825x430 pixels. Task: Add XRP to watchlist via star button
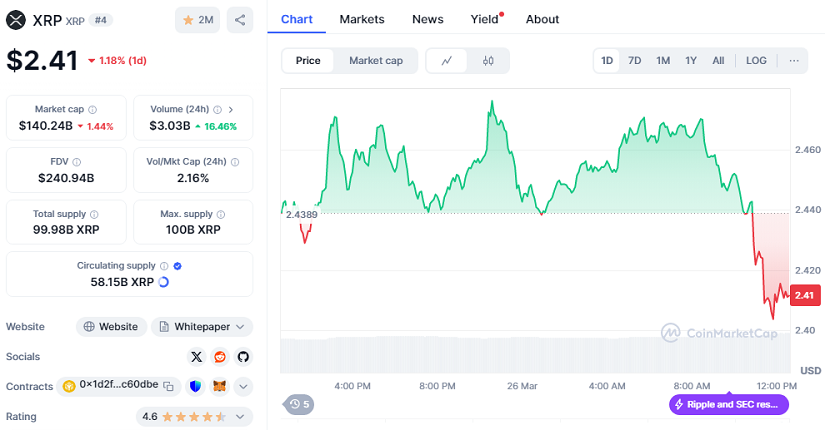(197, 20)
